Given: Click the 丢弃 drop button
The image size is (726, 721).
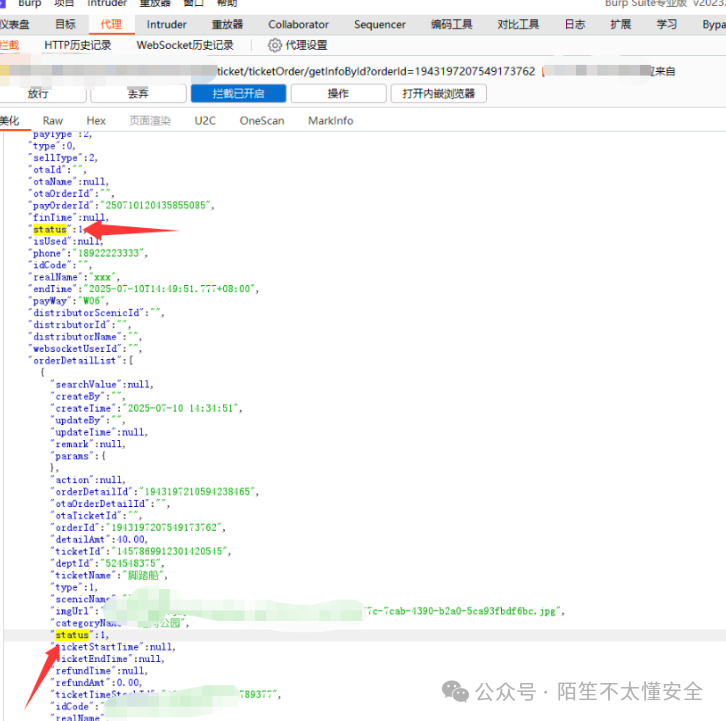Looking at the screenshot, I should (138, 94).
